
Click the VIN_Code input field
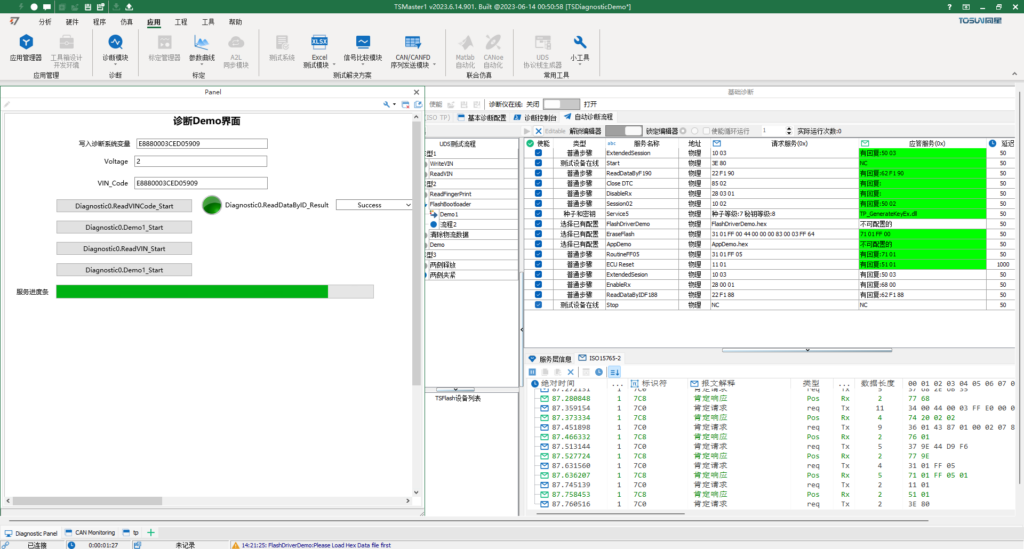[200, 183]
